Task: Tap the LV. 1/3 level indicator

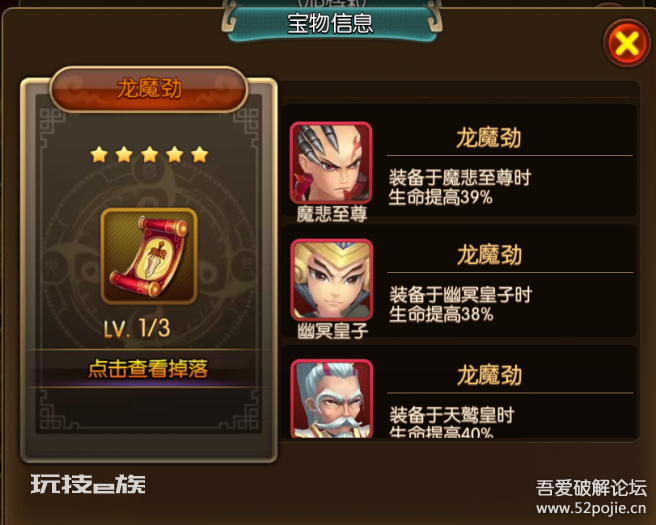Action: (137, 328)
